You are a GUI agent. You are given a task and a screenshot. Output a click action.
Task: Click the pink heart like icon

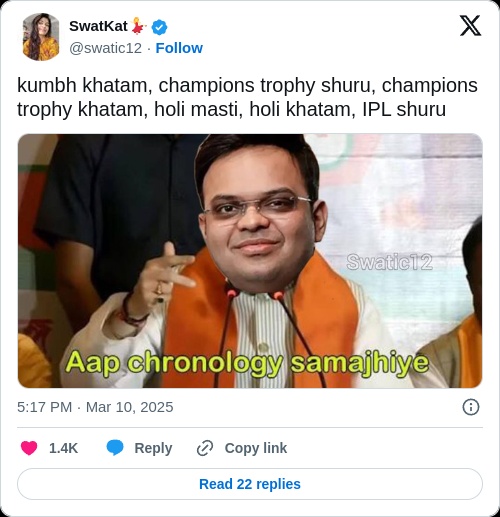[29, 448]
